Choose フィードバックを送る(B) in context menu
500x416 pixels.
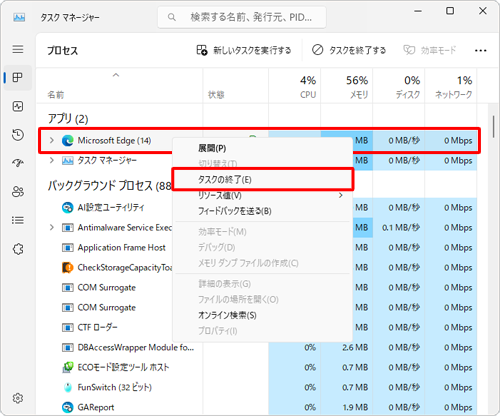tap(262, 211)
